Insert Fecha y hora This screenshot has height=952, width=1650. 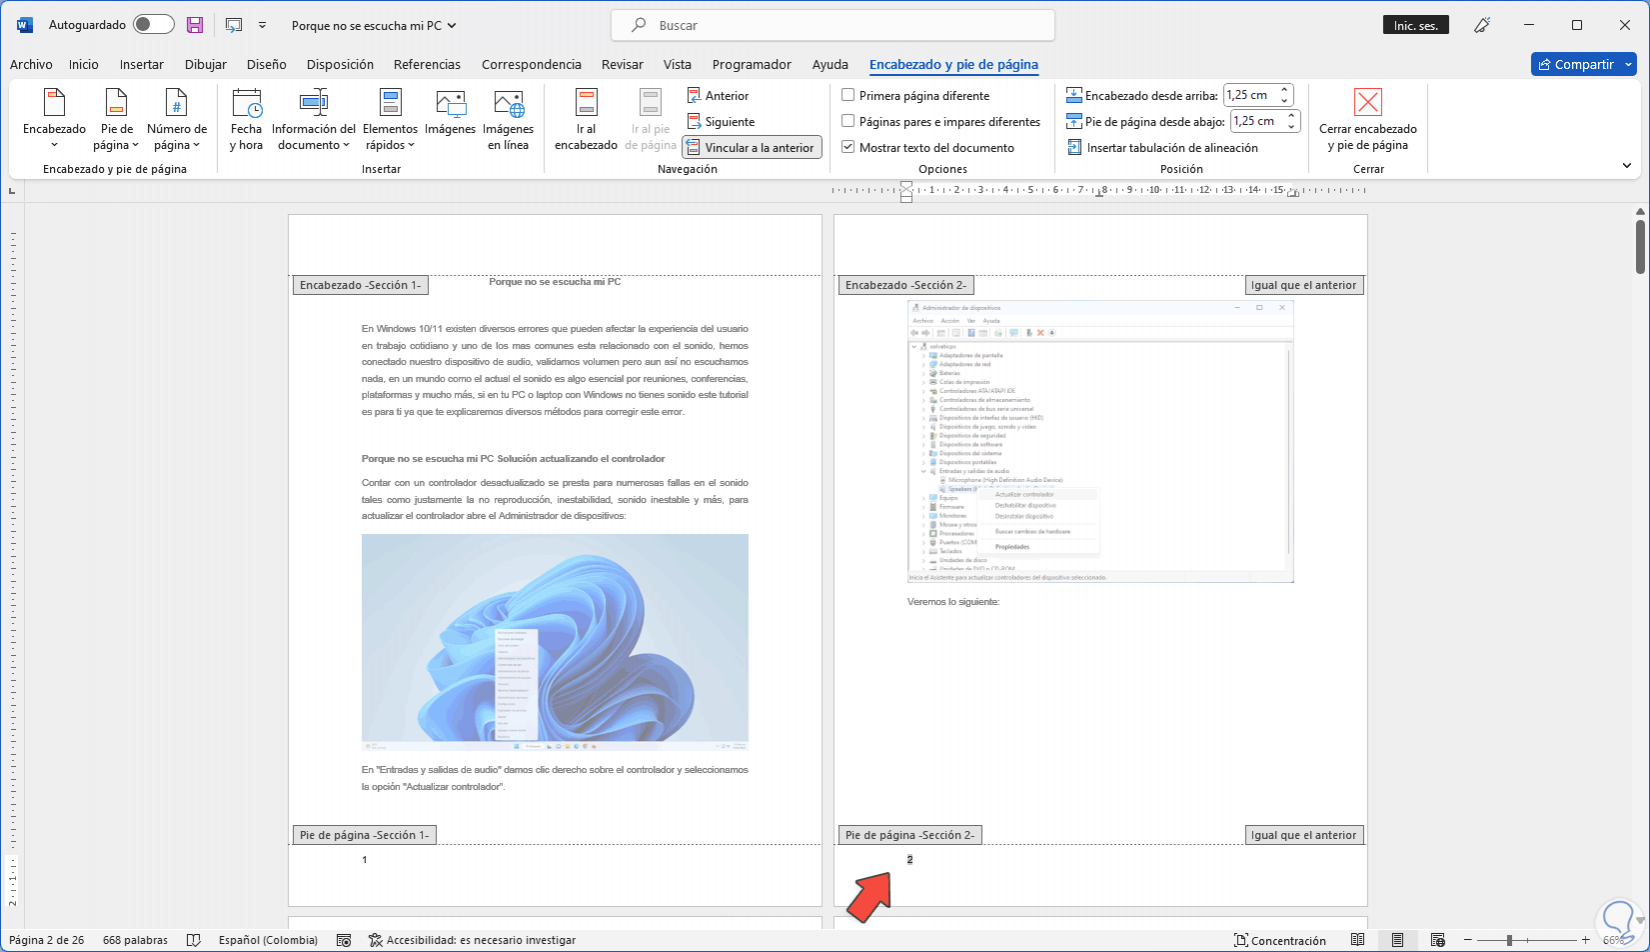pyautogui.click(x=246, y=119)
